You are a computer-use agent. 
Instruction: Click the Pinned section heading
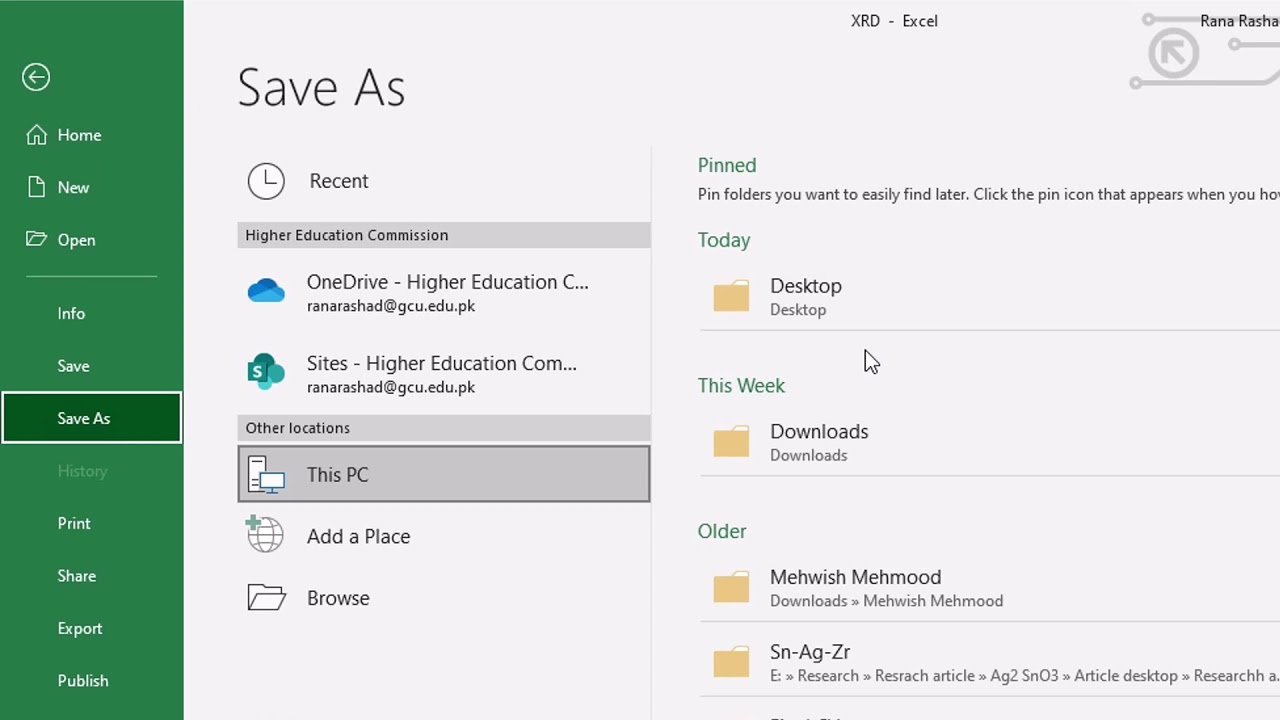727,165
